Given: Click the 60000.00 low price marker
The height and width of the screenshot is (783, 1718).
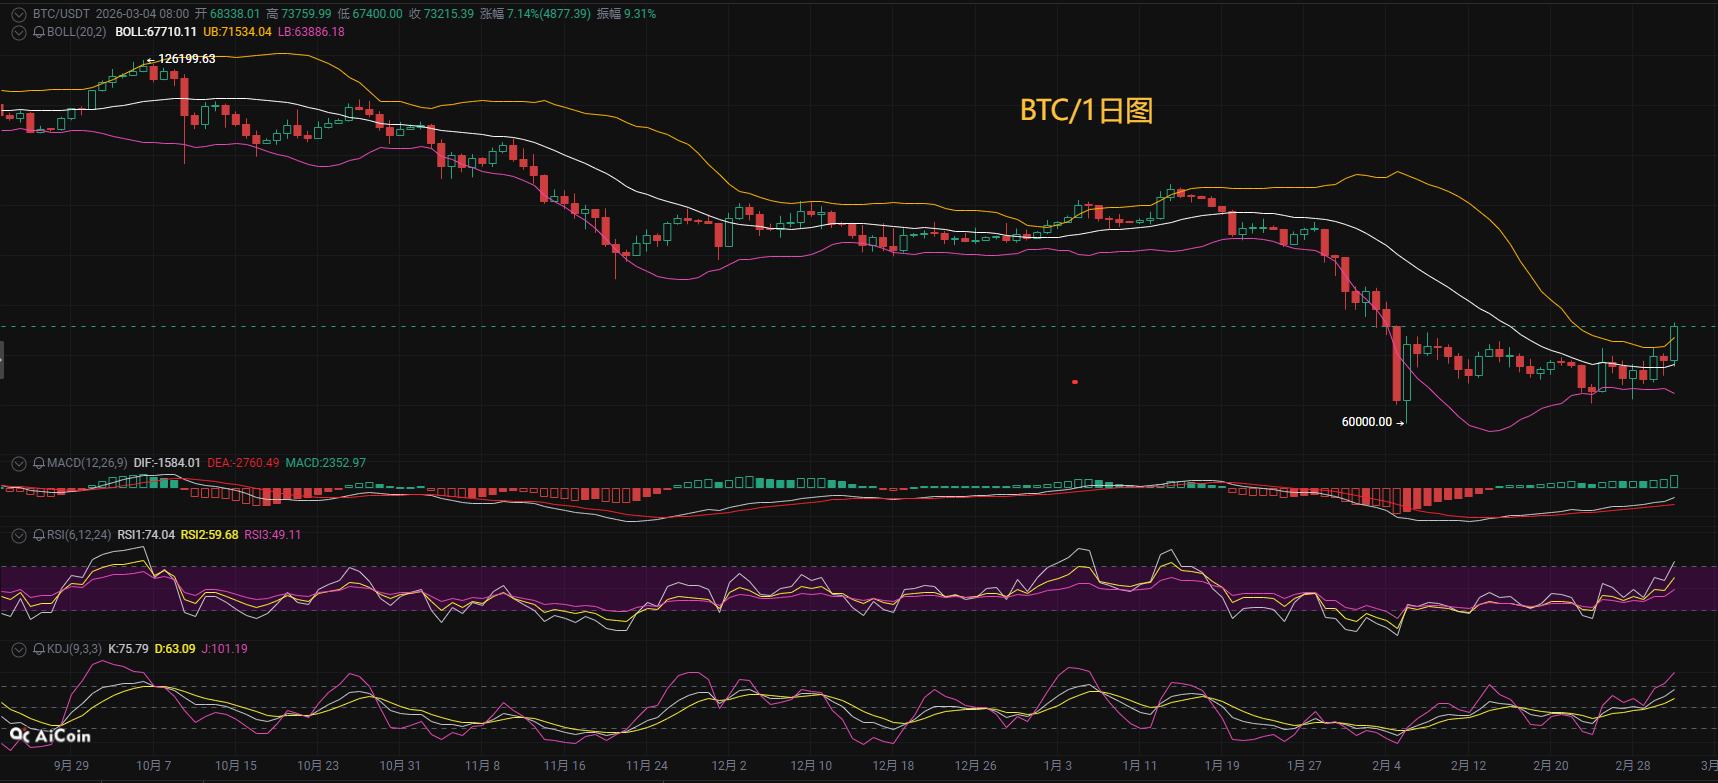Looking at the screenshot, I should pos(1366,422).
